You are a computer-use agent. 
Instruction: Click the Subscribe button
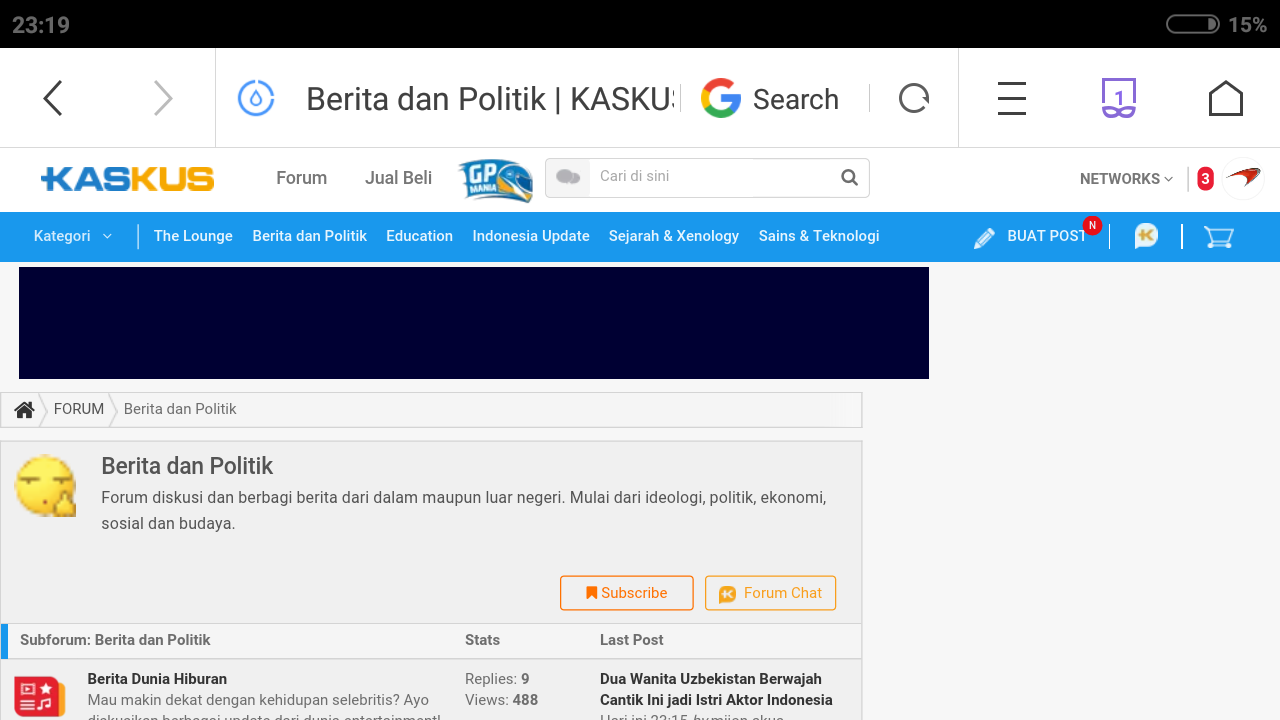pyautogui.click(x=627, y=593)
